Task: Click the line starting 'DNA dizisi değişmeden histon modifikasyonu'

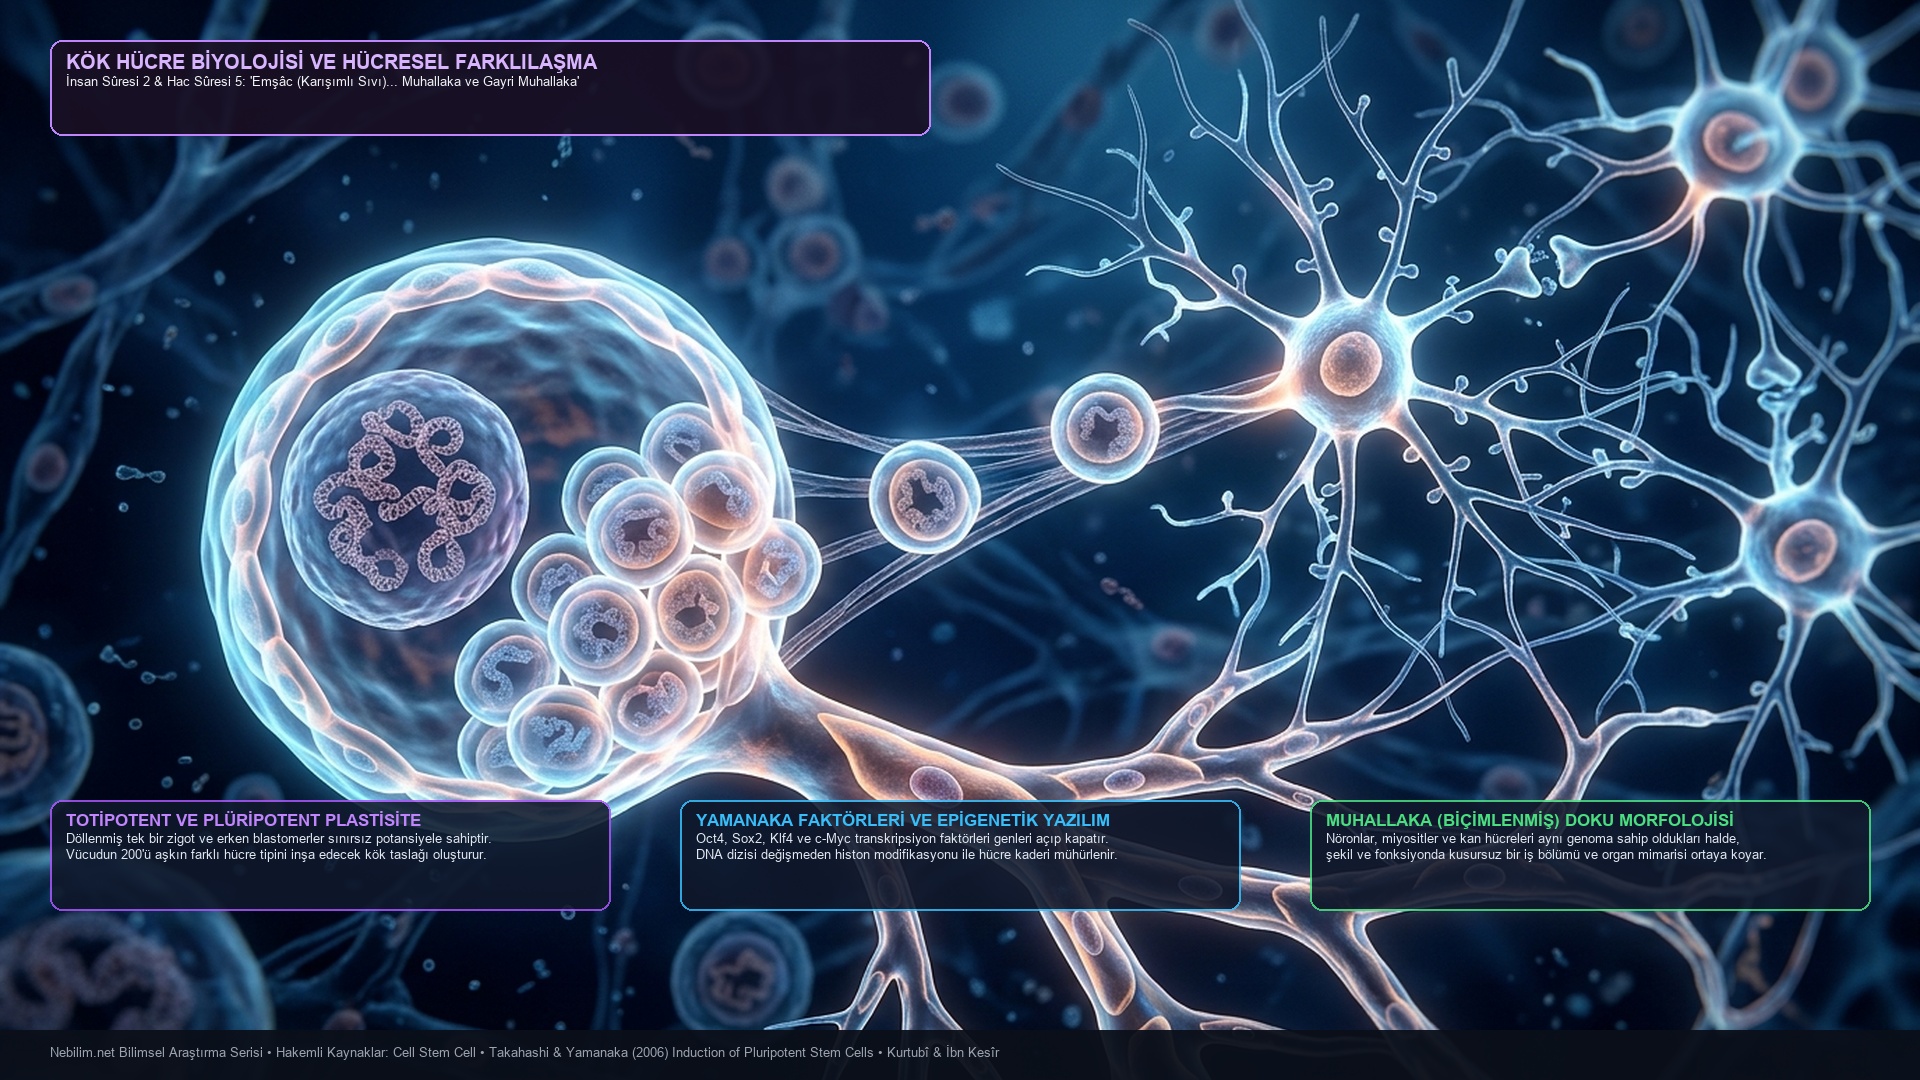Action: (x=906, y=855)
